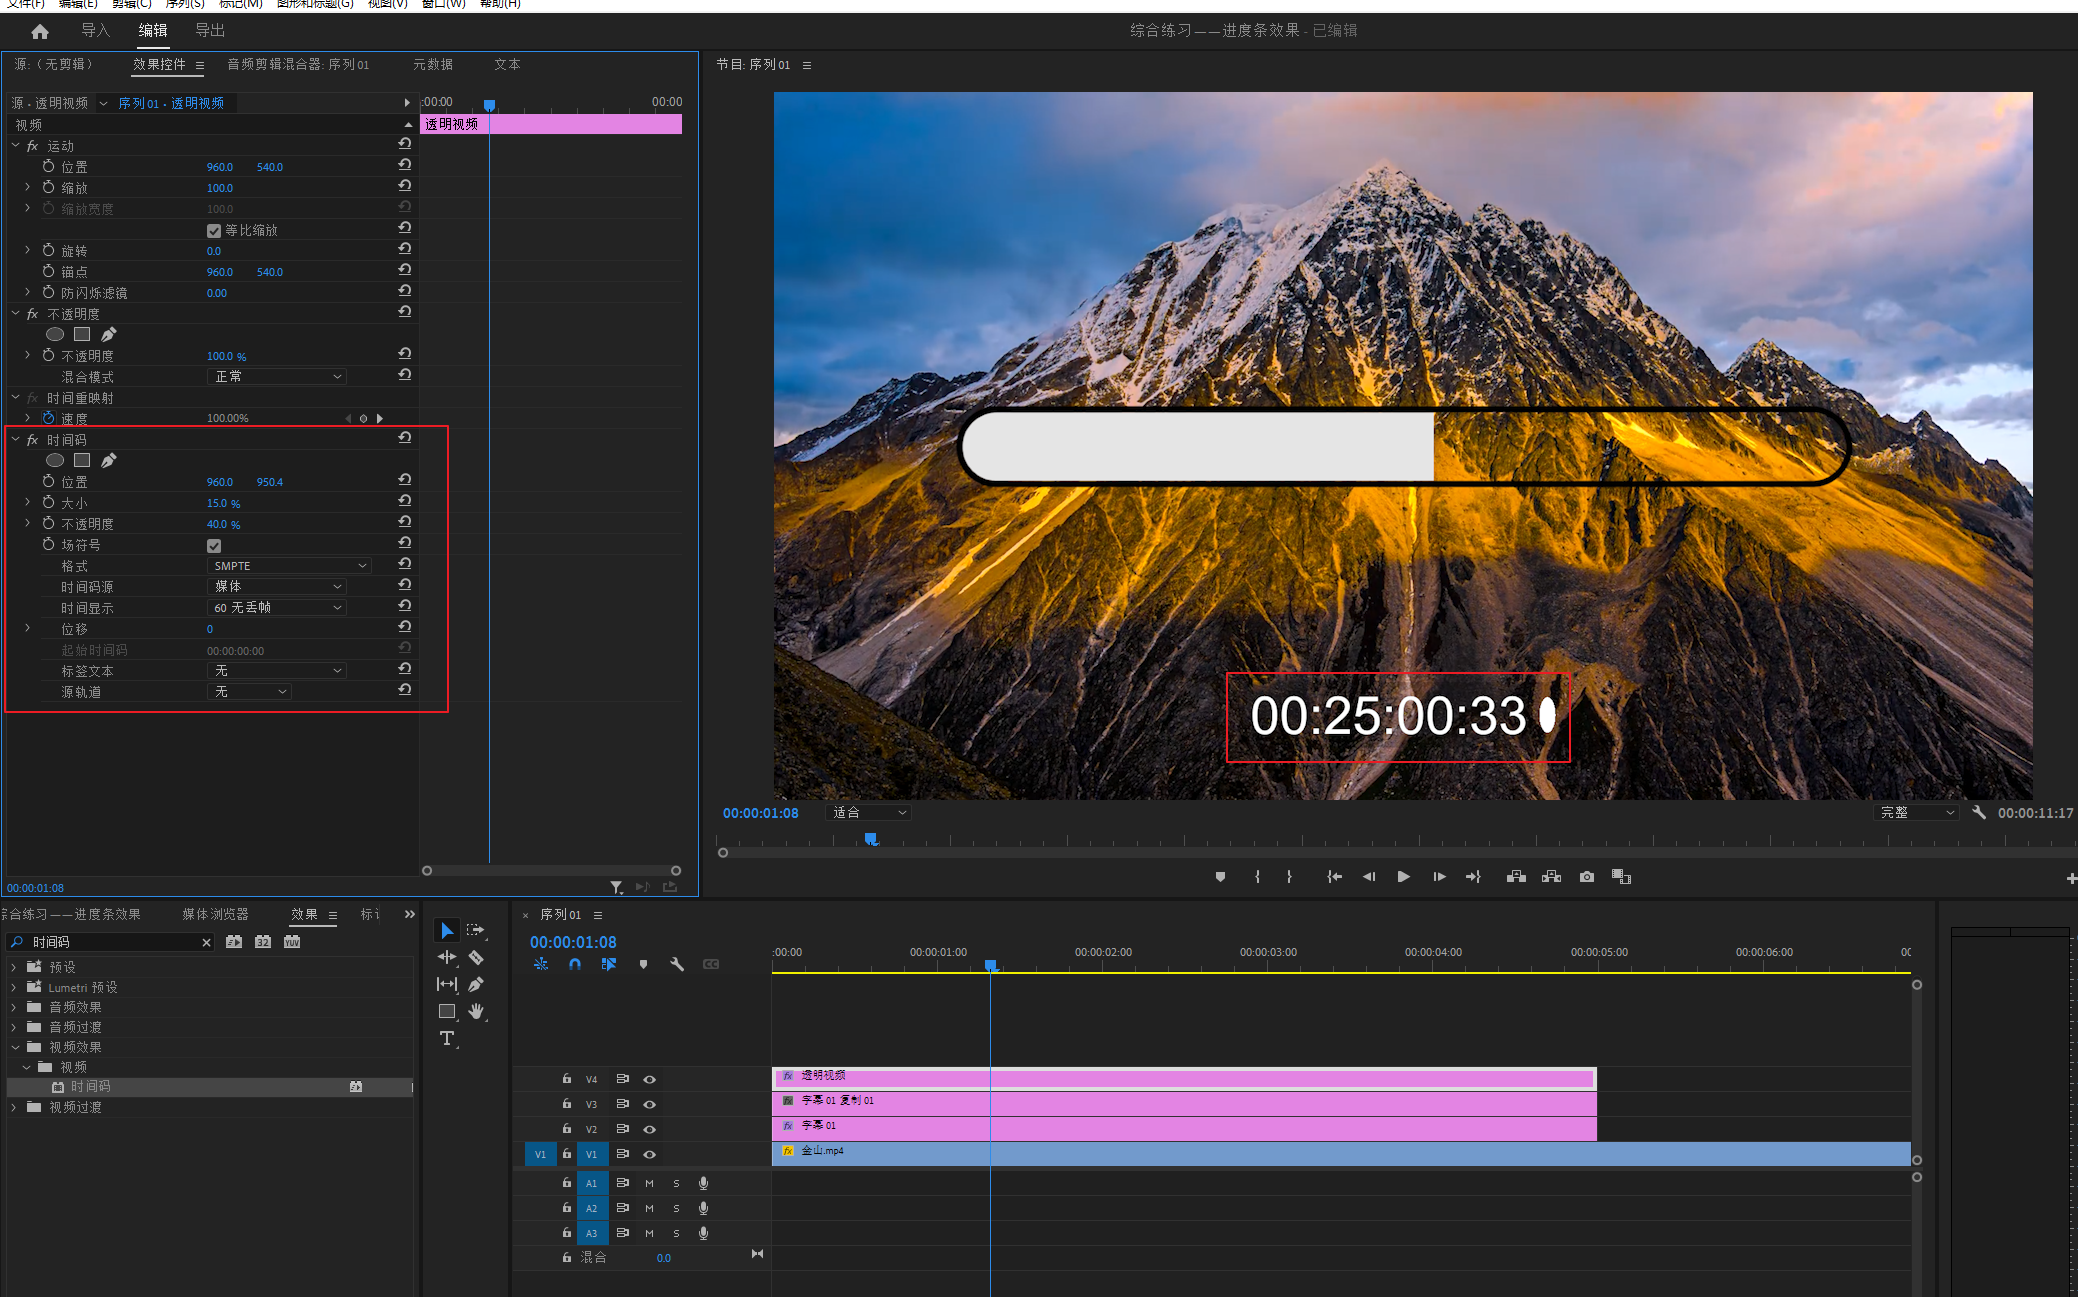Select the Hand tool
This screenshot has width=2078, height=1297.
[476, 1011]
